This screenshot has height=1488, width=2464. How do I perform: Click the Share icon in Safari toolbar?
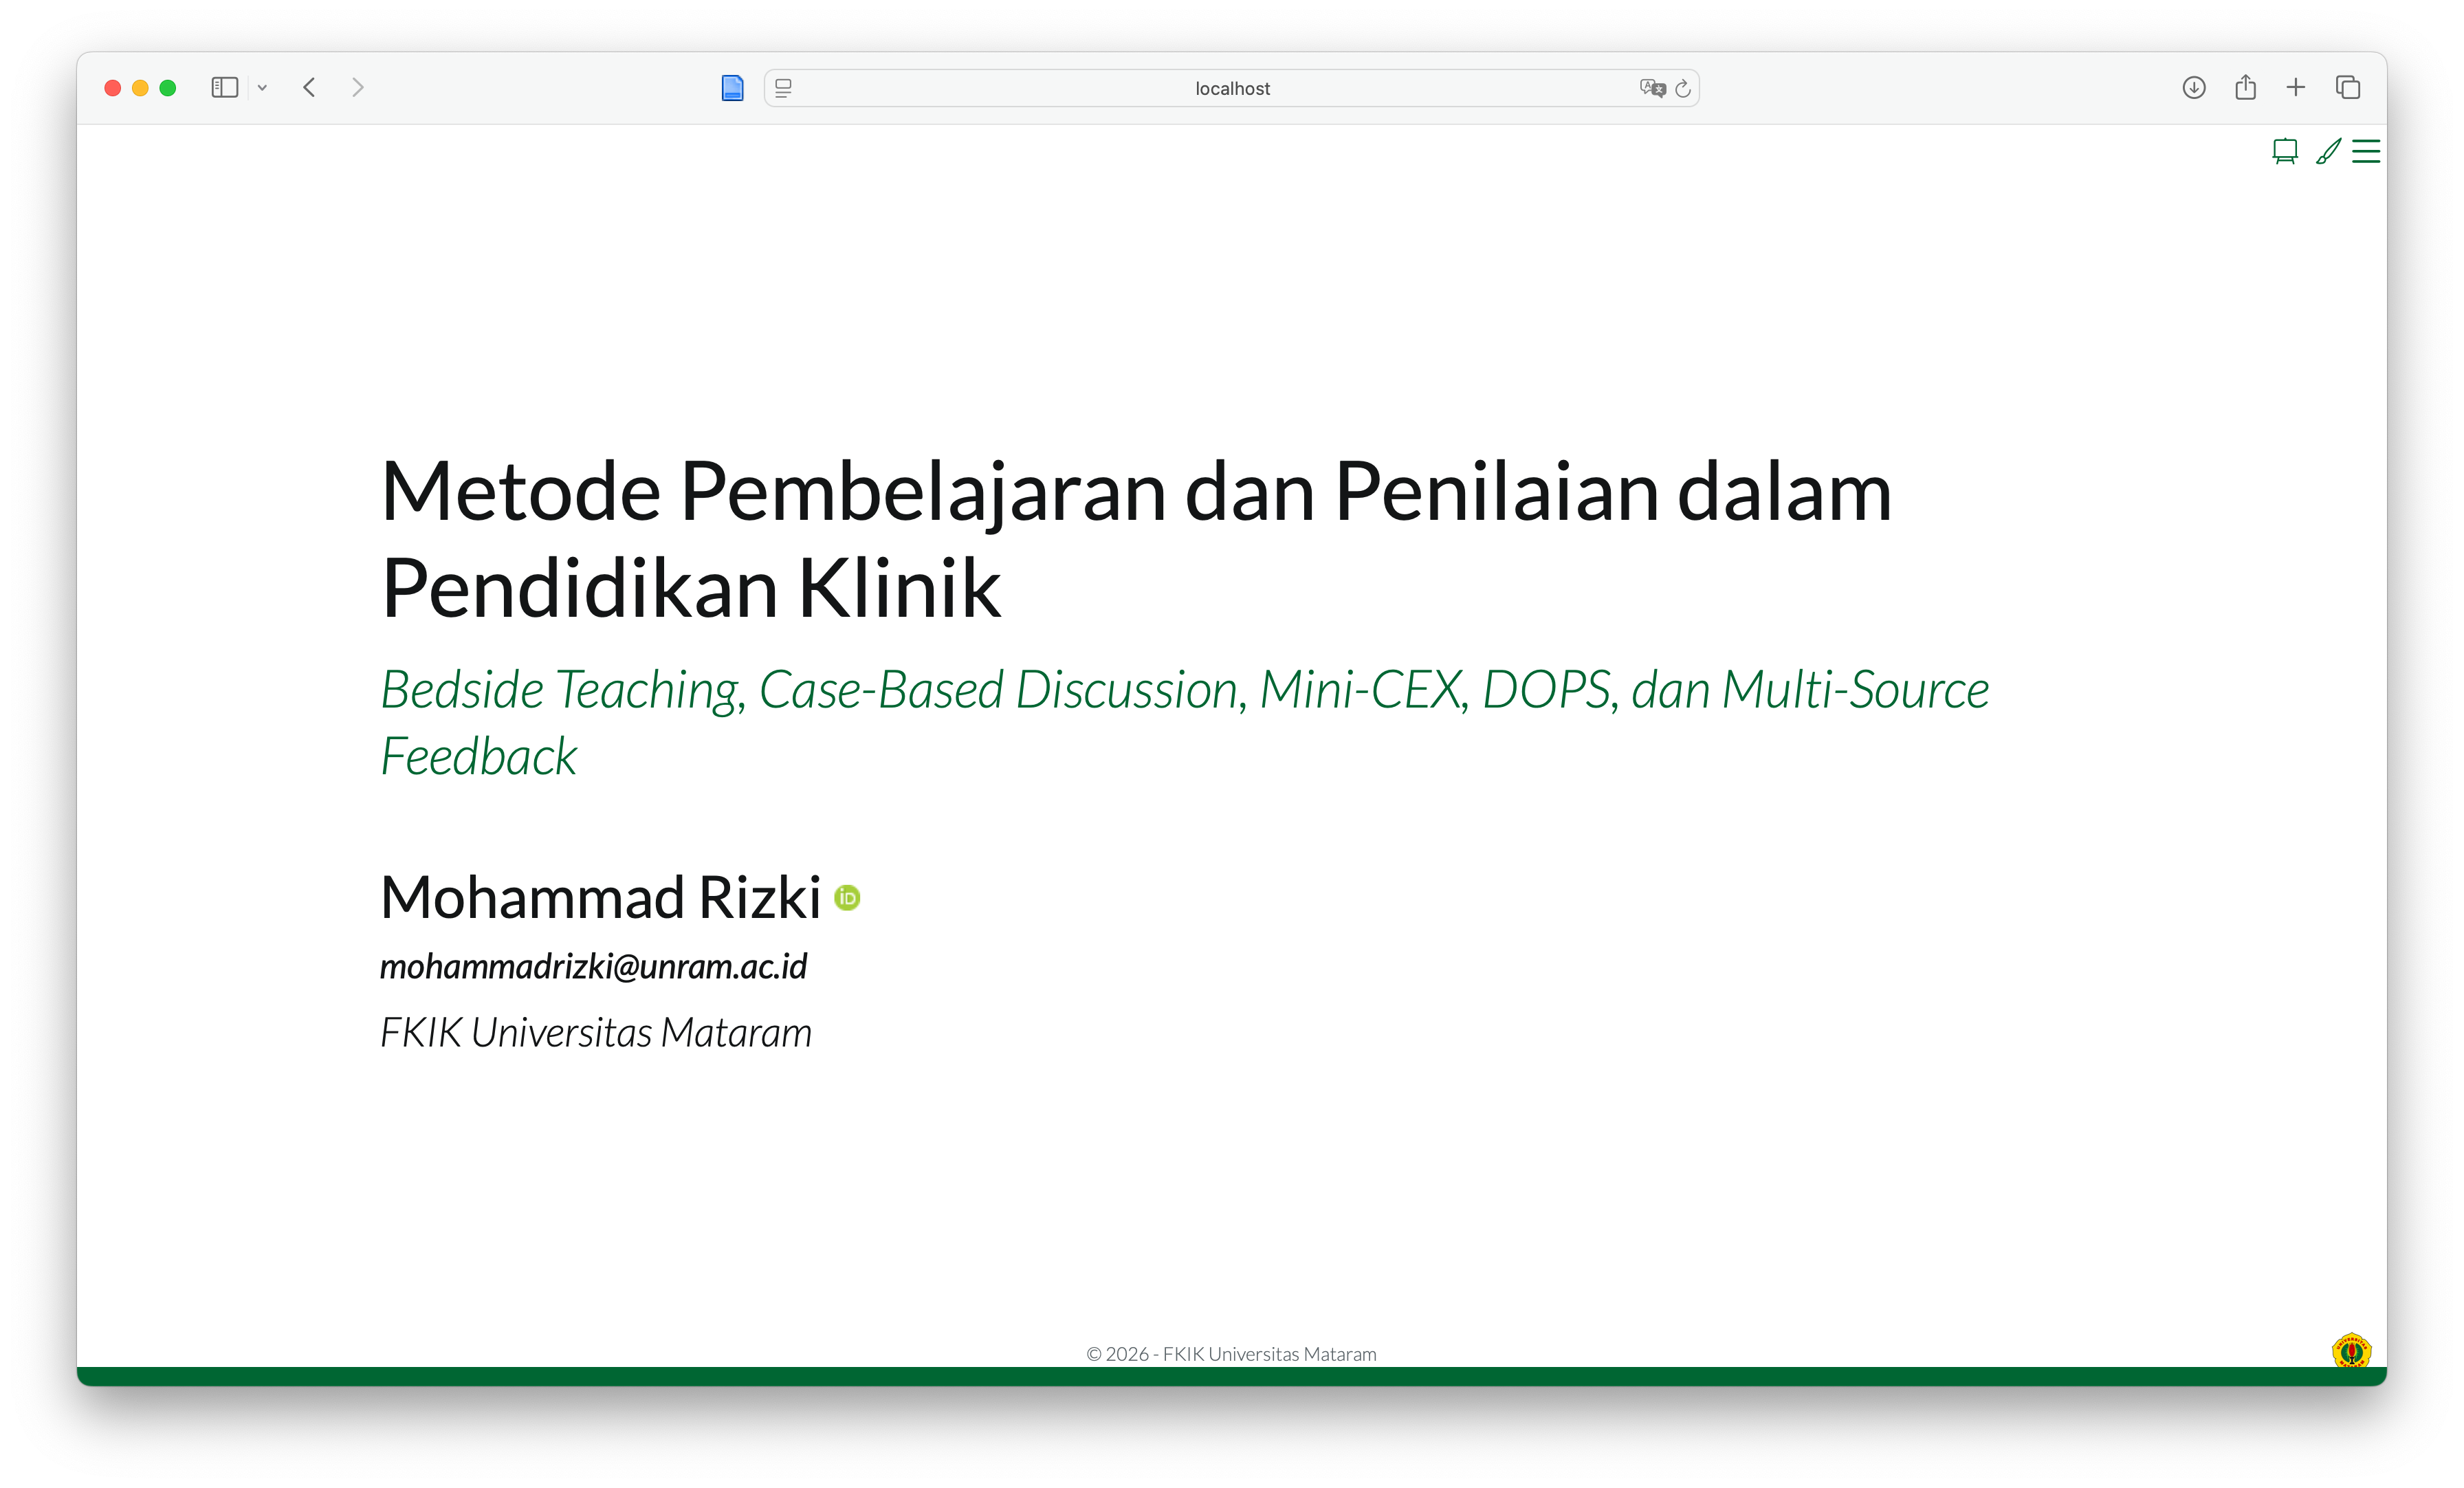pos(2245,88)
